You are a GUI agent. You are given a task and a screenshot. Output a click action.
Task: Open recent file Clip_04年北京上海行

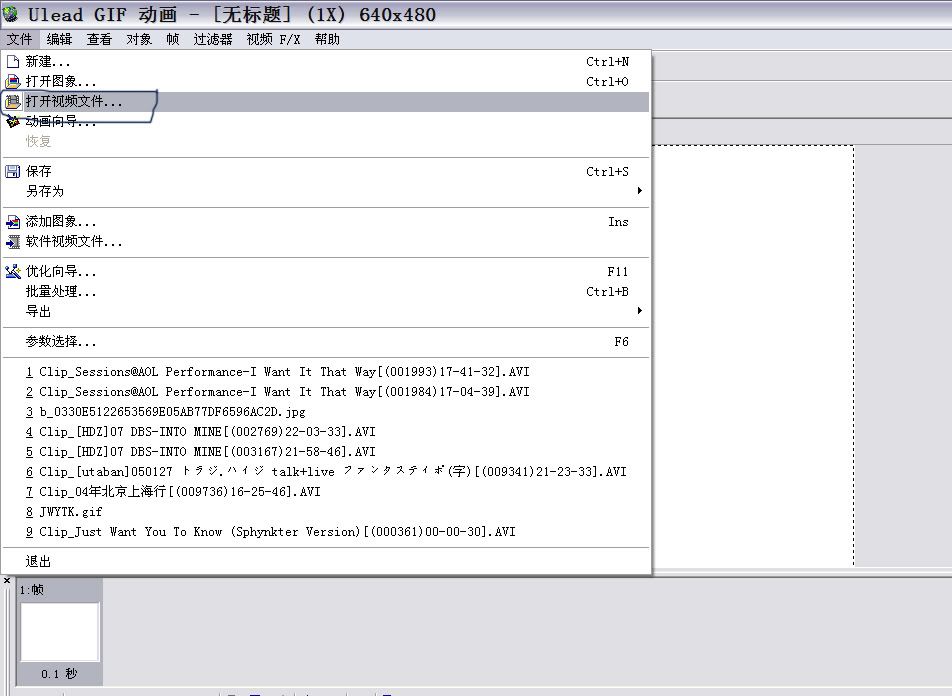tap(326, 491)
